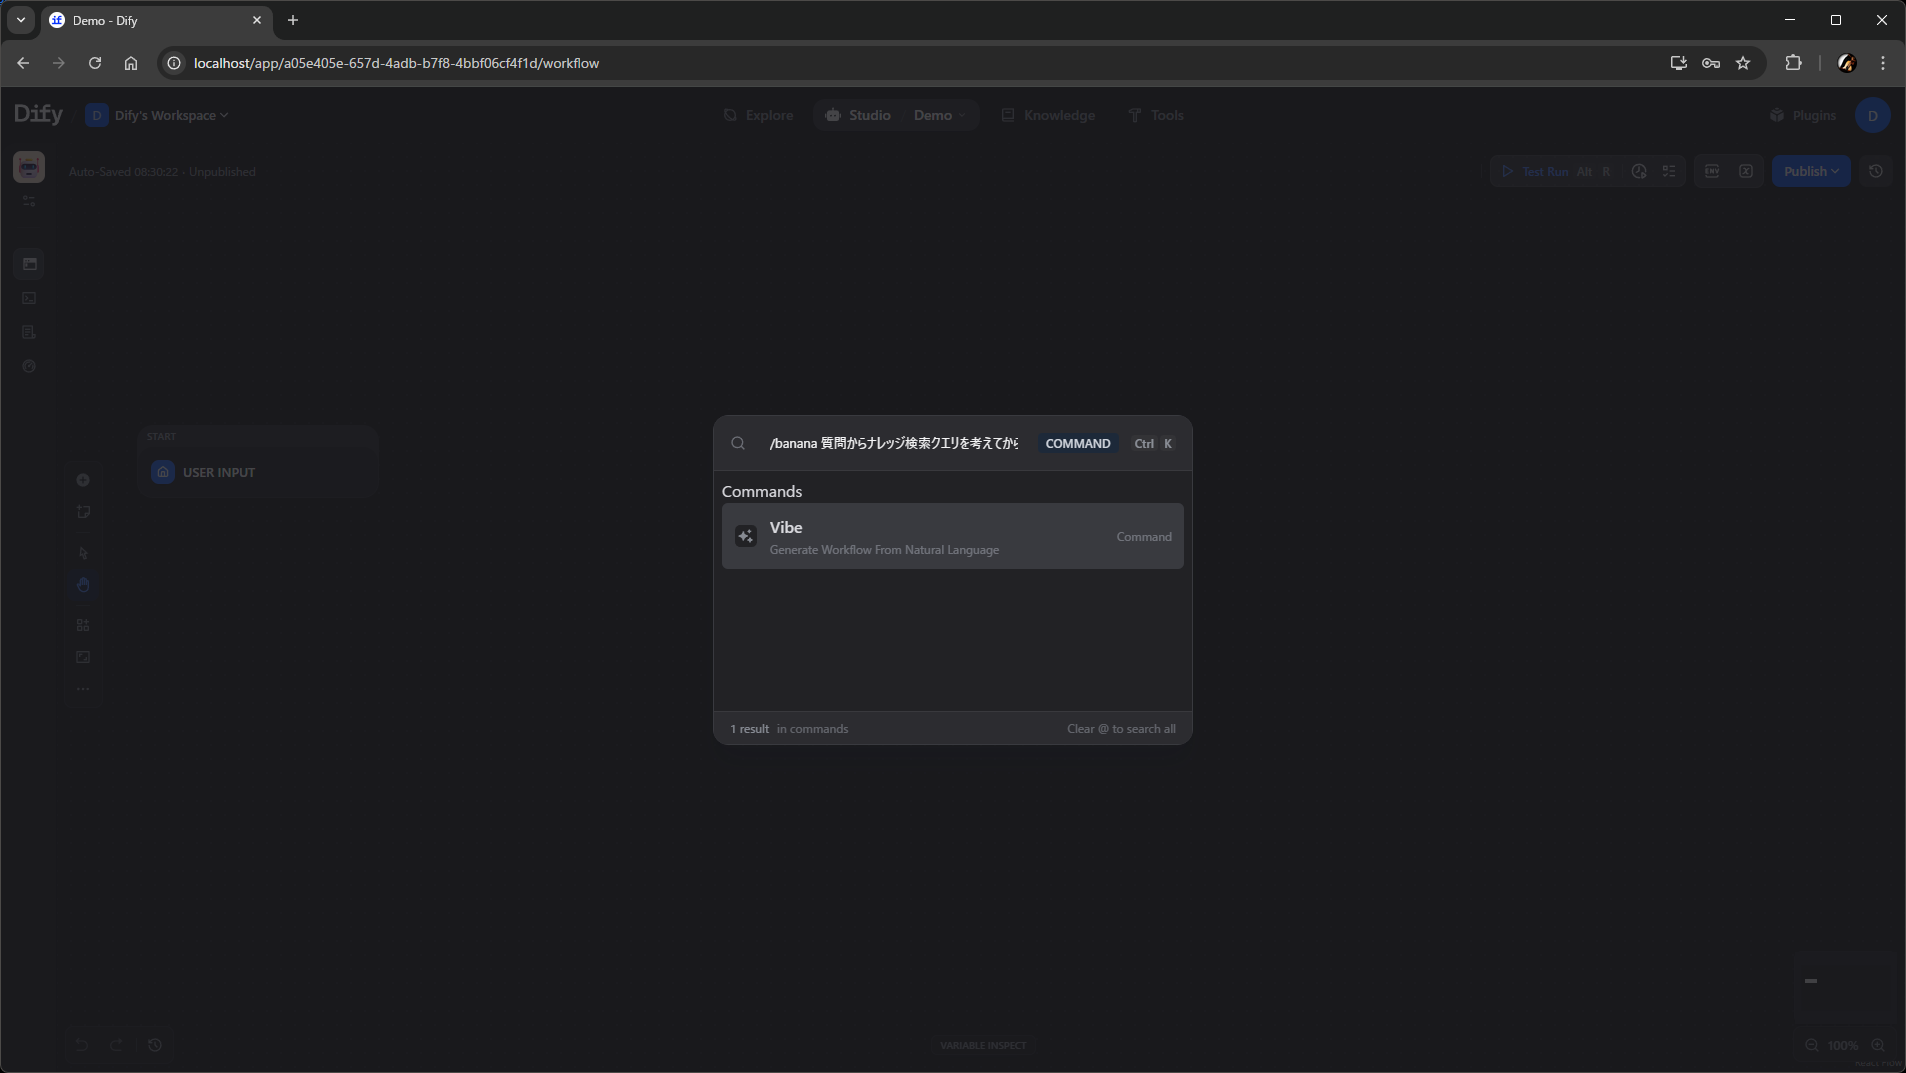Open the Dify's Workspace dropdown
The height and width of the screenshot is (1073, 1906).
coord(158,115)
